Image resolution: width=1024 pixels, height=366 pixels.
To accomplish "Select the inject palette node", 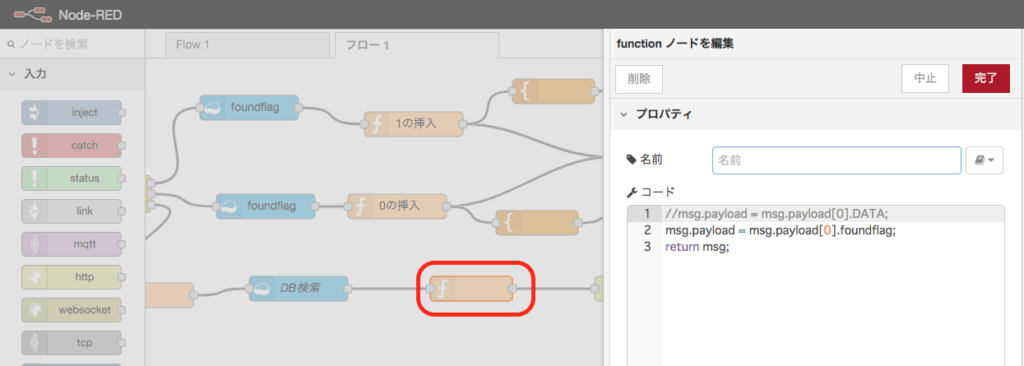I will point(71,112).
